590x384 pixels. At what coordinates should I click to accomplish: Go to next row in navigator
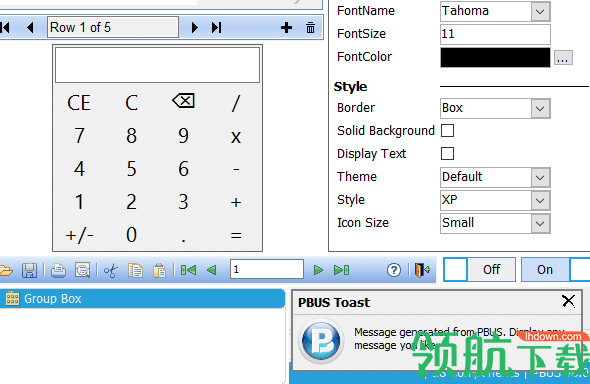195,27
